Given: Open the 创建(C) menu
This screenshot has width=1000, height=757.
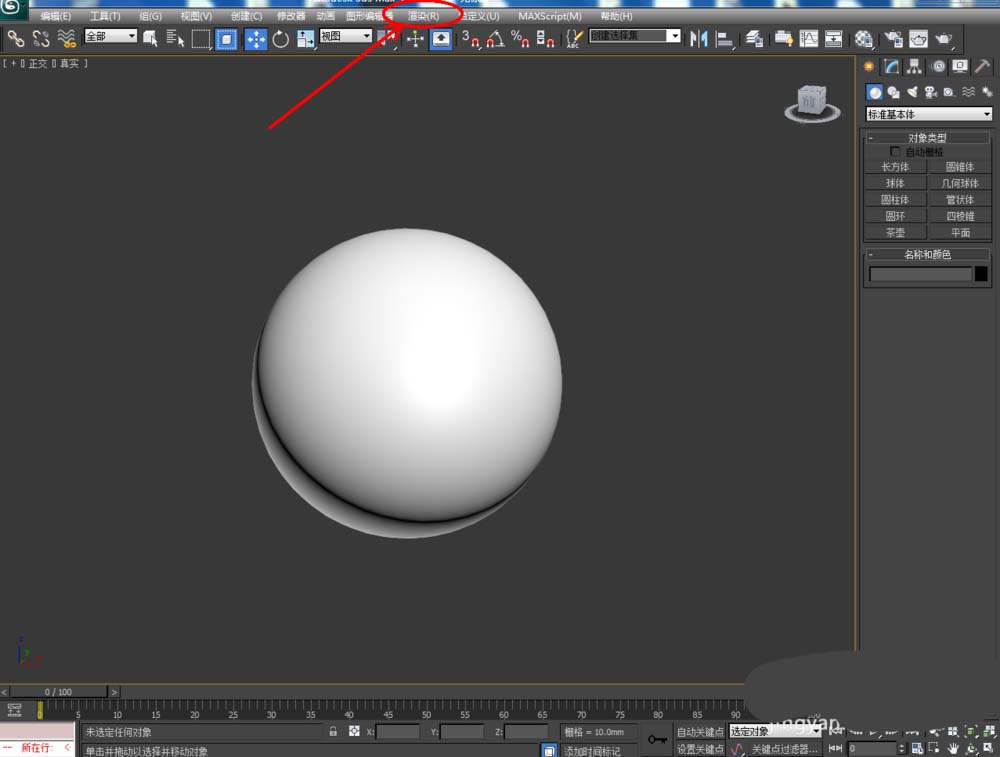Looking at the screenshot, I should pyautogui.click(x=246, y=16).
